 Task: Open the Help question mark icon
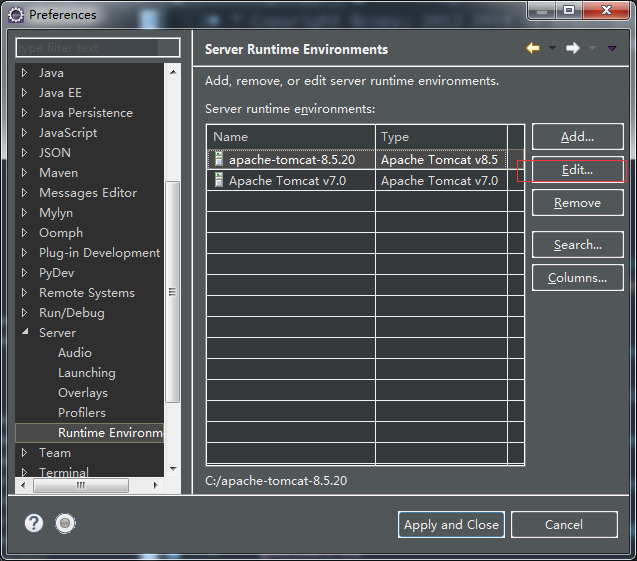click(x=34, y=523)
